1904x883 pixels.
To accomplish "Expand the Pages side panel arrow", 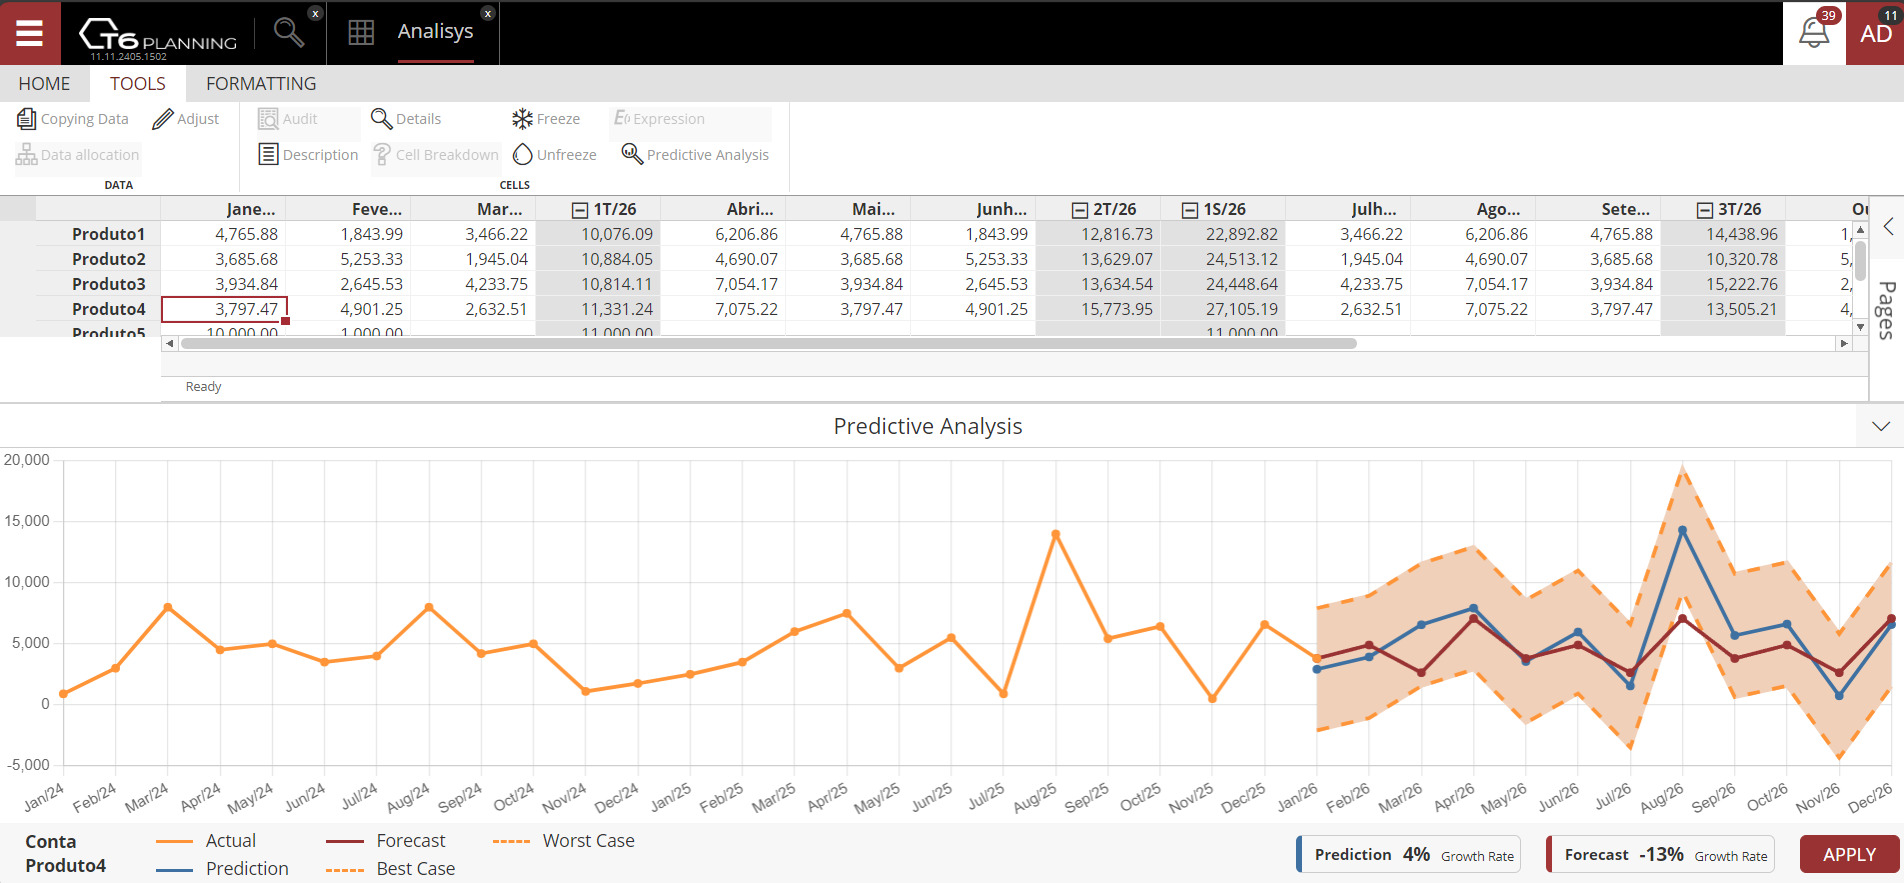I will coord(1888,226).
